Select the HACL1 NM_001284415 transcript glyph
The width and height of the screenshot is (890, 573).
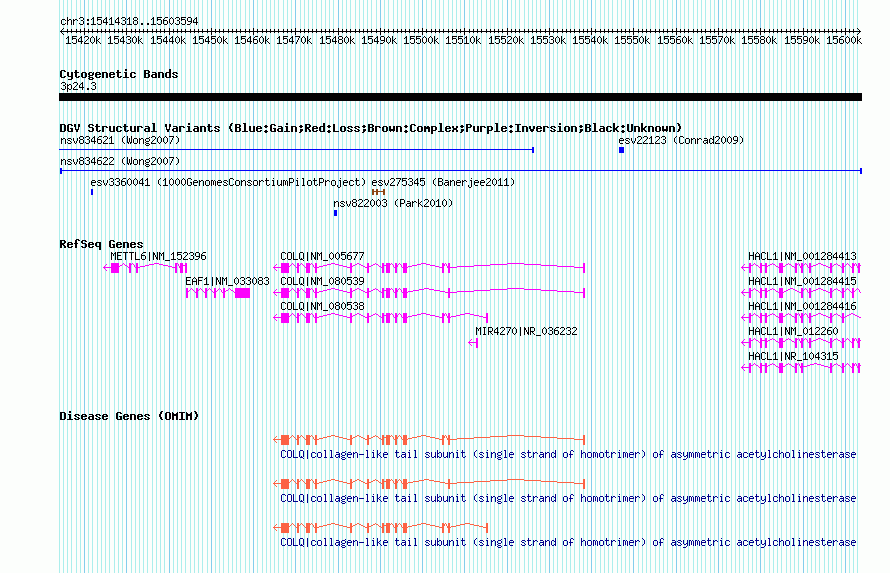point(801,293)
